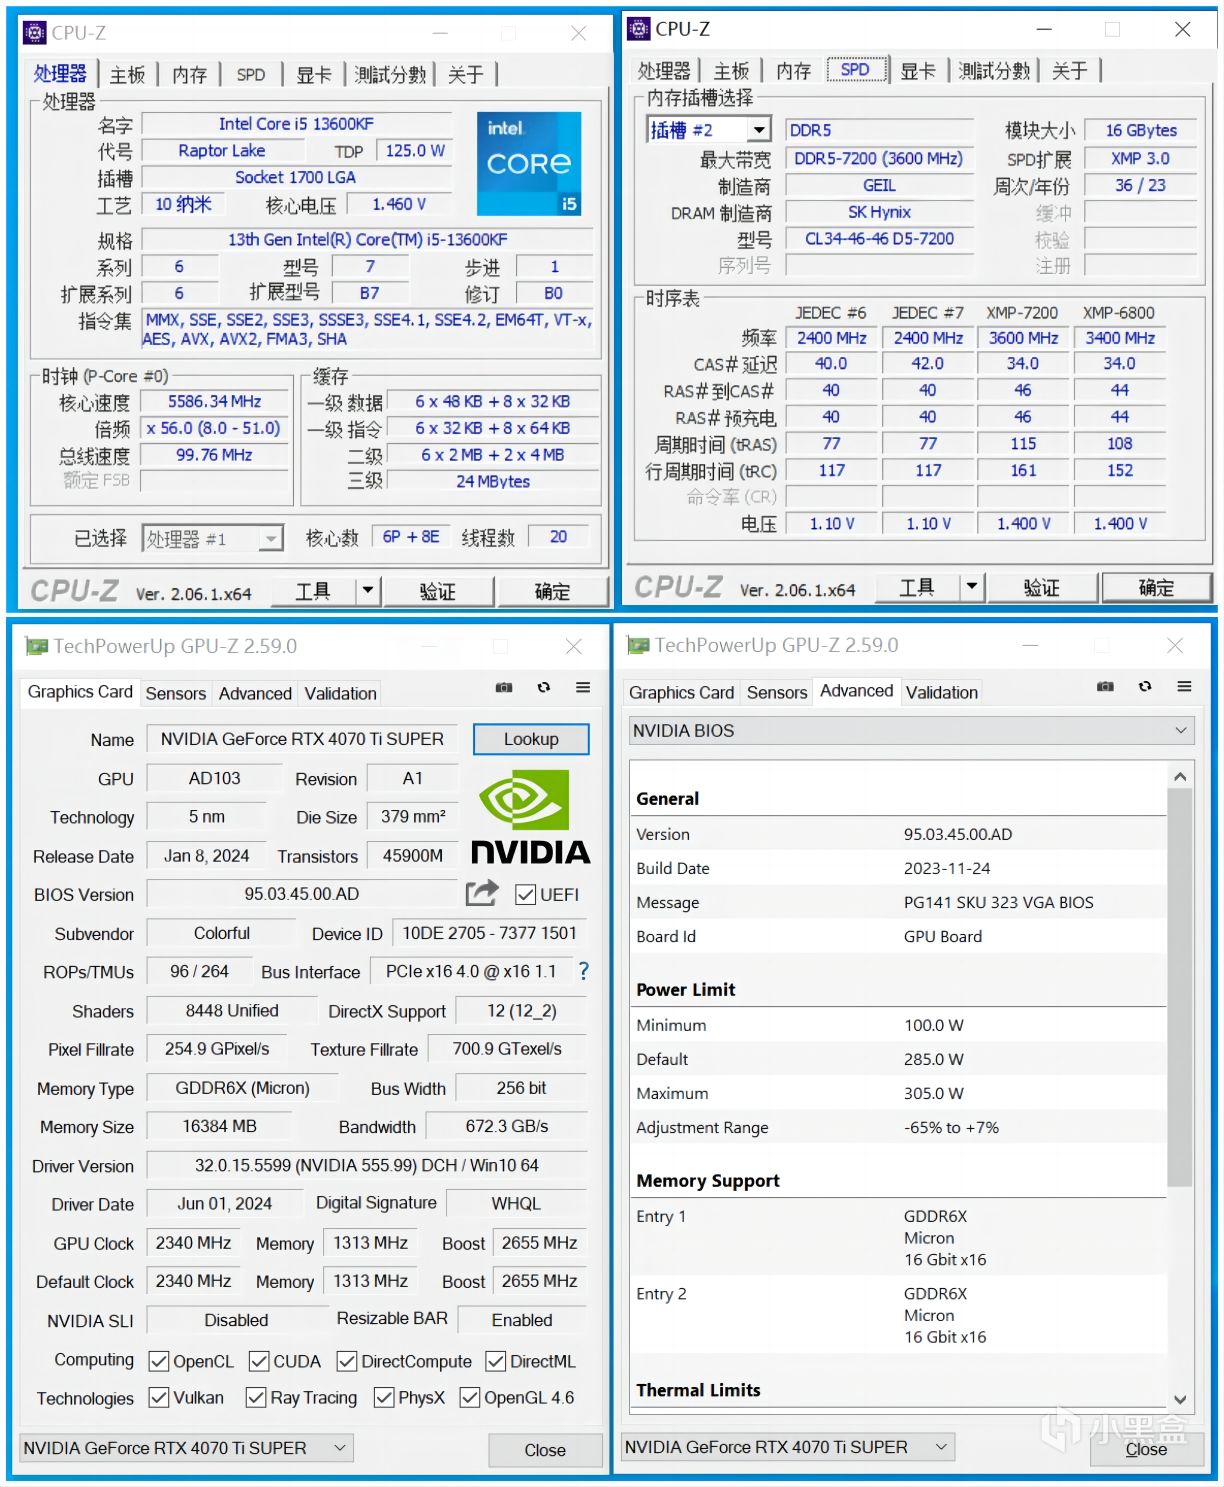Toggle the DirectML checkbox
The height and width of the screenshot is (1487, 1224).
click(495, 1362)
